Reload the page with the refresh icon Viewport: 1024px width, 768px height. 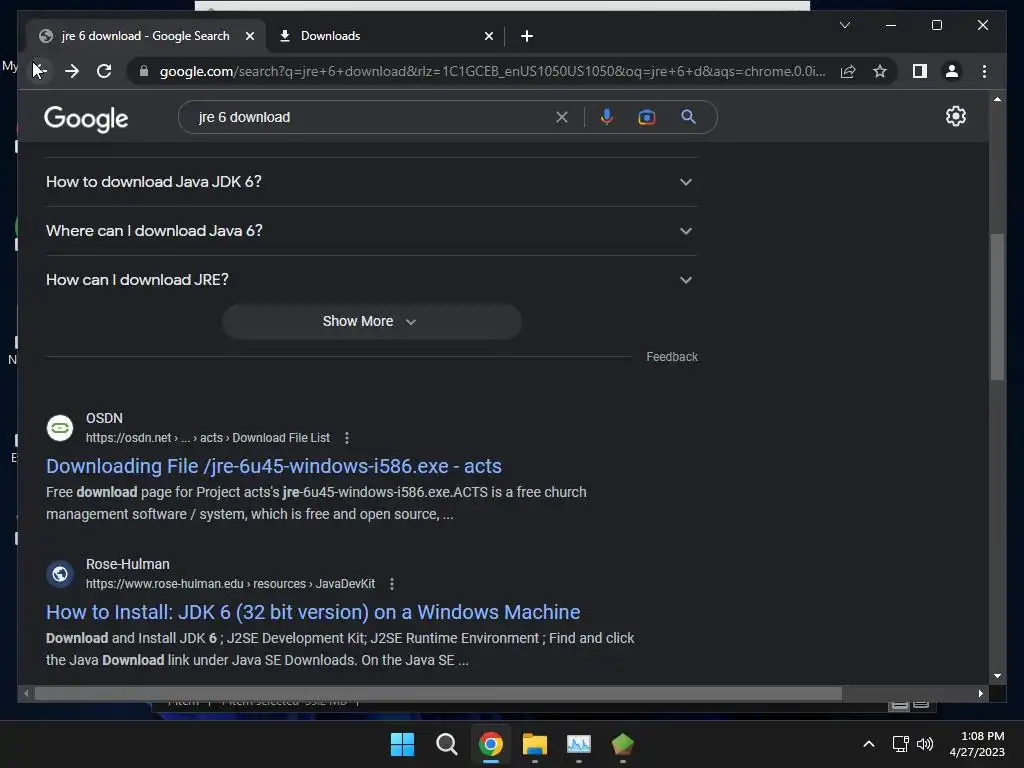104,71
